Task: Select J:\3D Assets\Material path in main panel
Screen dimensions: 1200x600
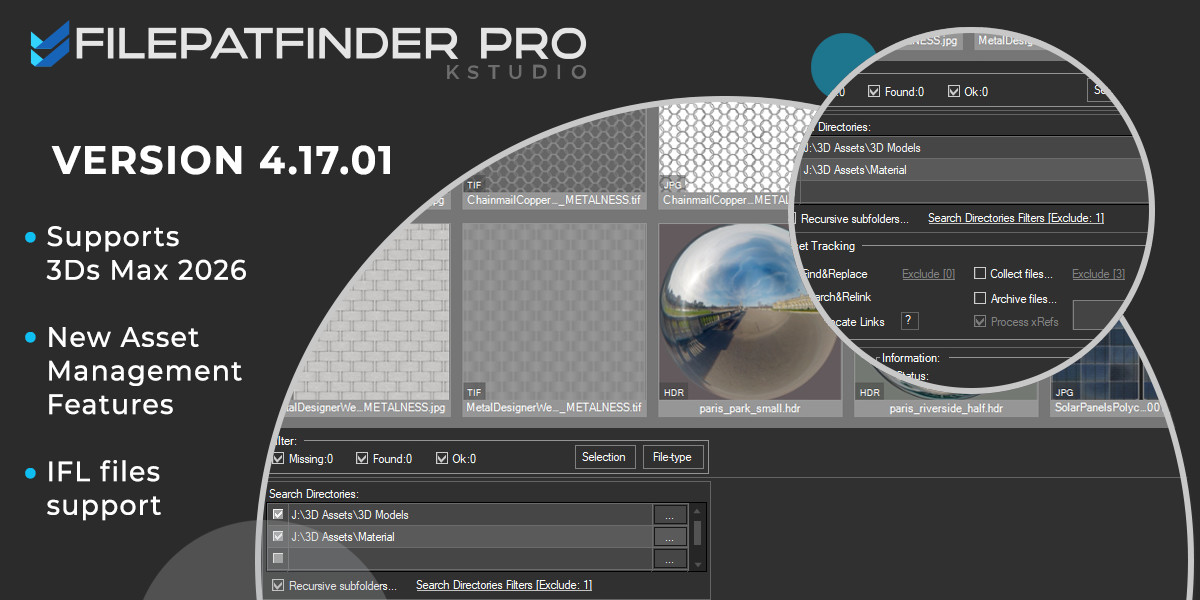Action: pos(469,536)
